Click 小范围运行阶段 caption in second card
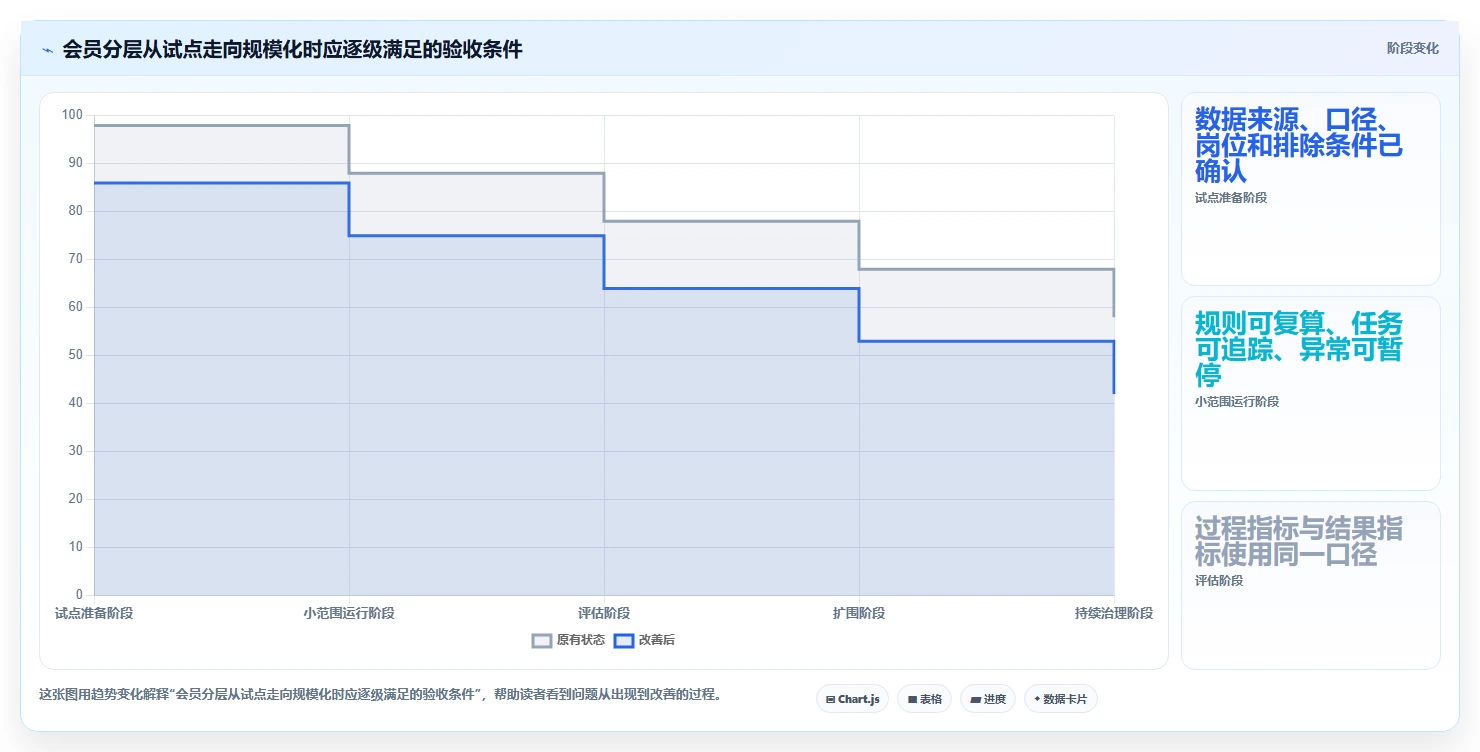This screenshot has width=1480, height=752. [1237, 402]
